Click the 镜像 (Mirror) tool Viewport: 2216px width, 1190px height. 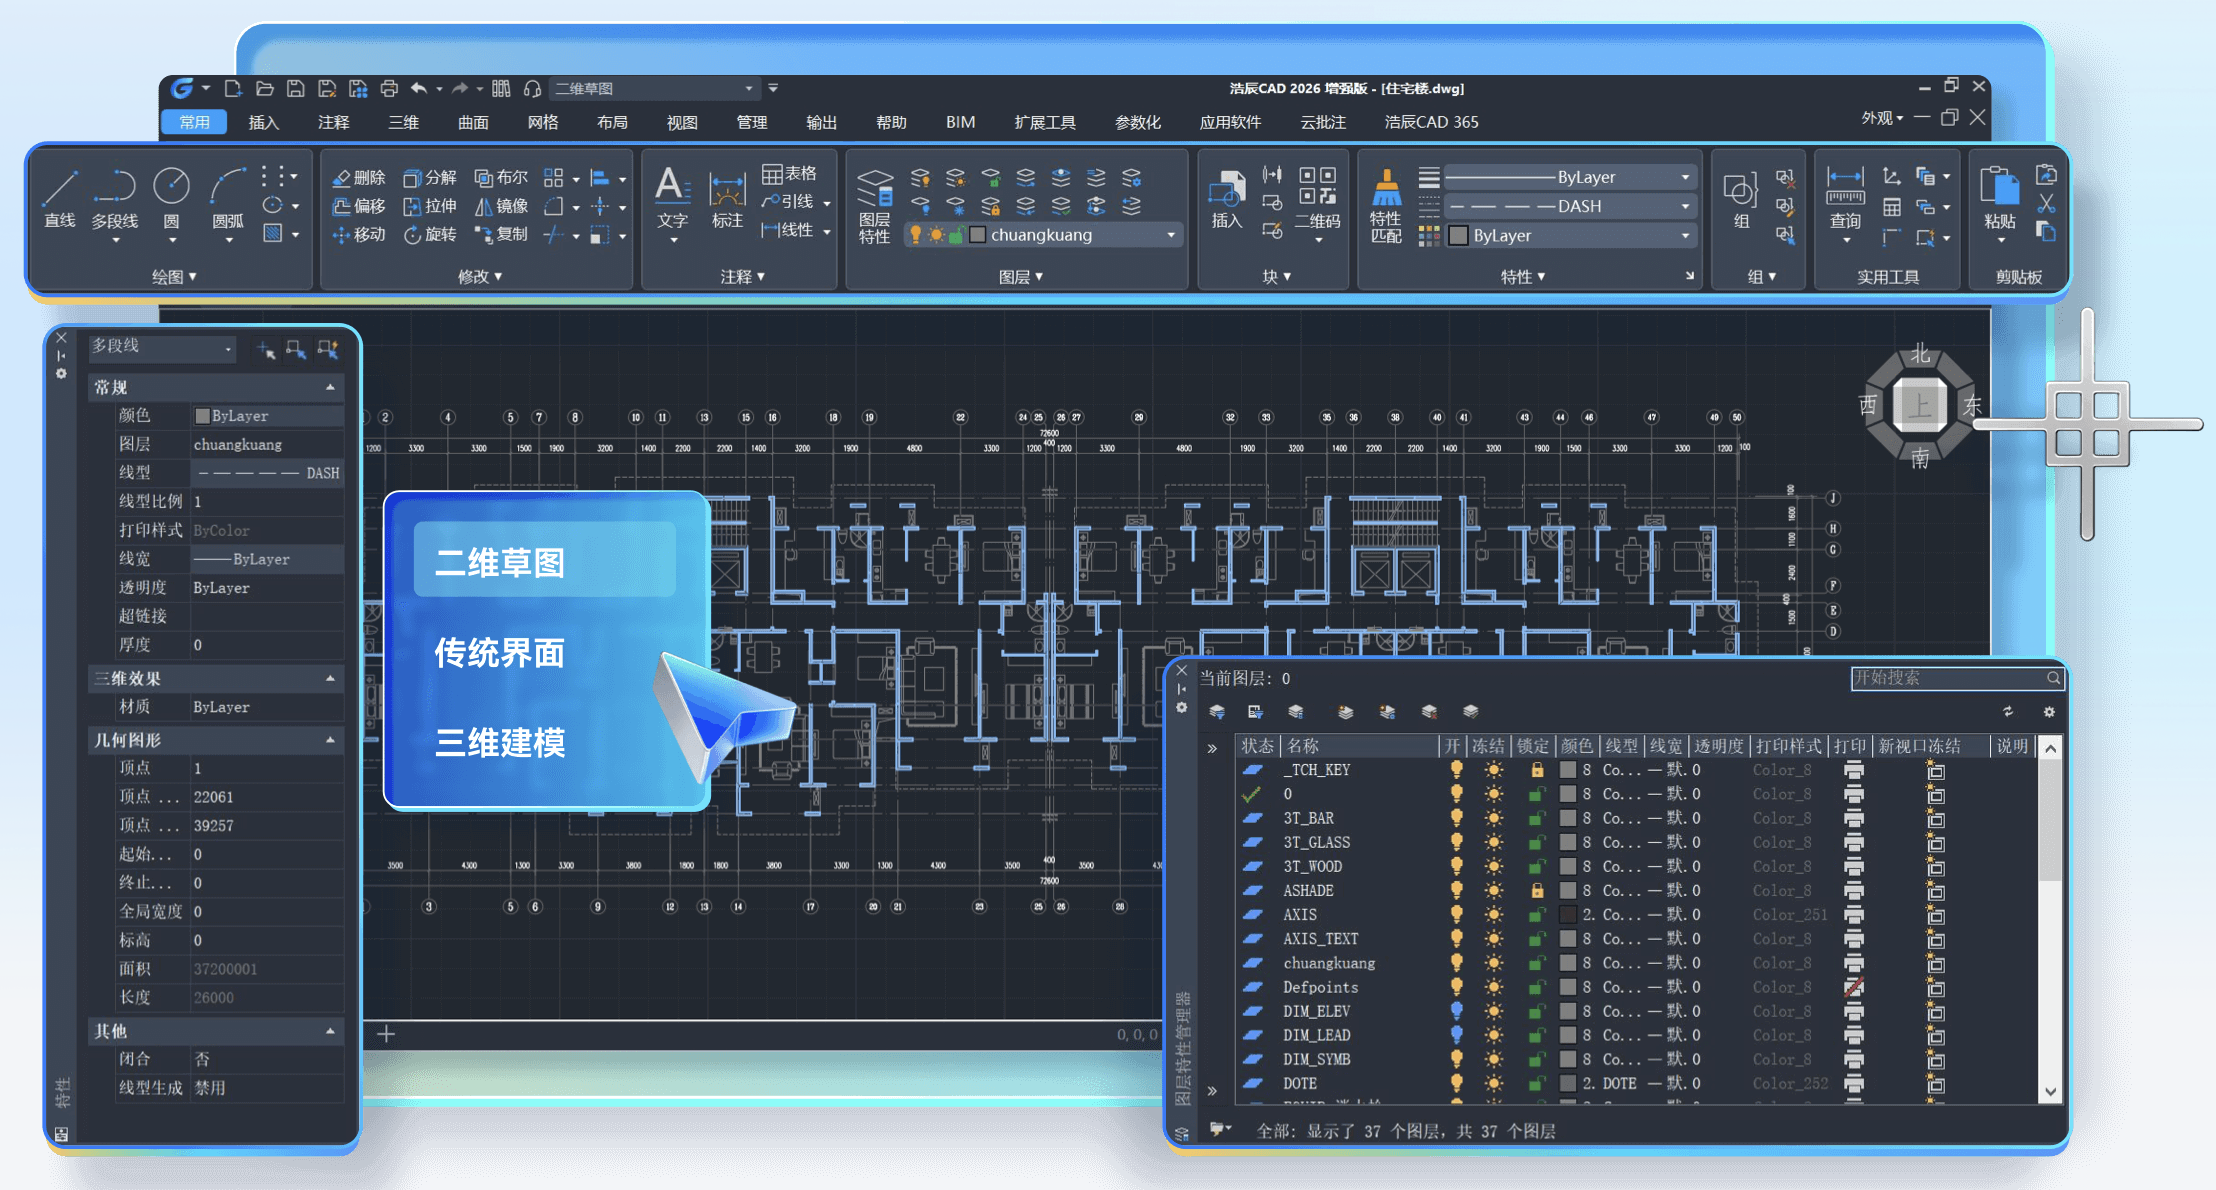pos(501,206)
